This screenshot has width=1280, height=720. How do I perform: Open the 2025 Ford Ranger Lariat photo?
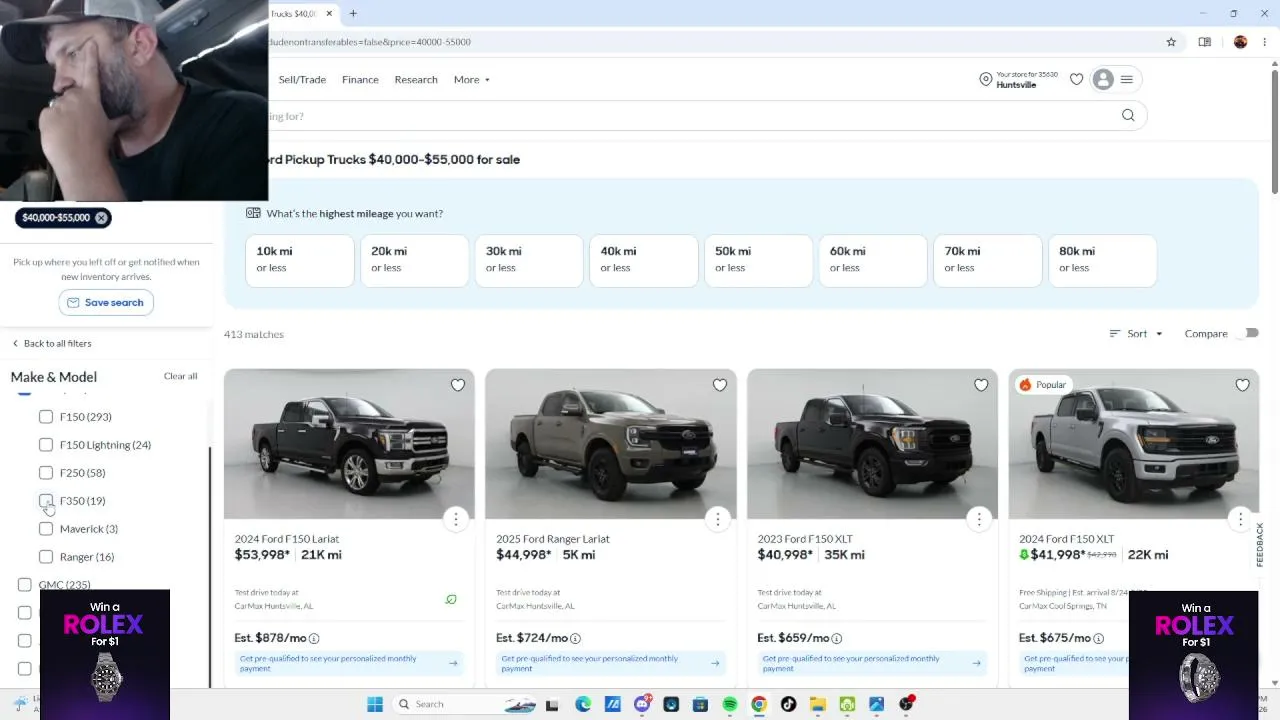coord(611,444)
